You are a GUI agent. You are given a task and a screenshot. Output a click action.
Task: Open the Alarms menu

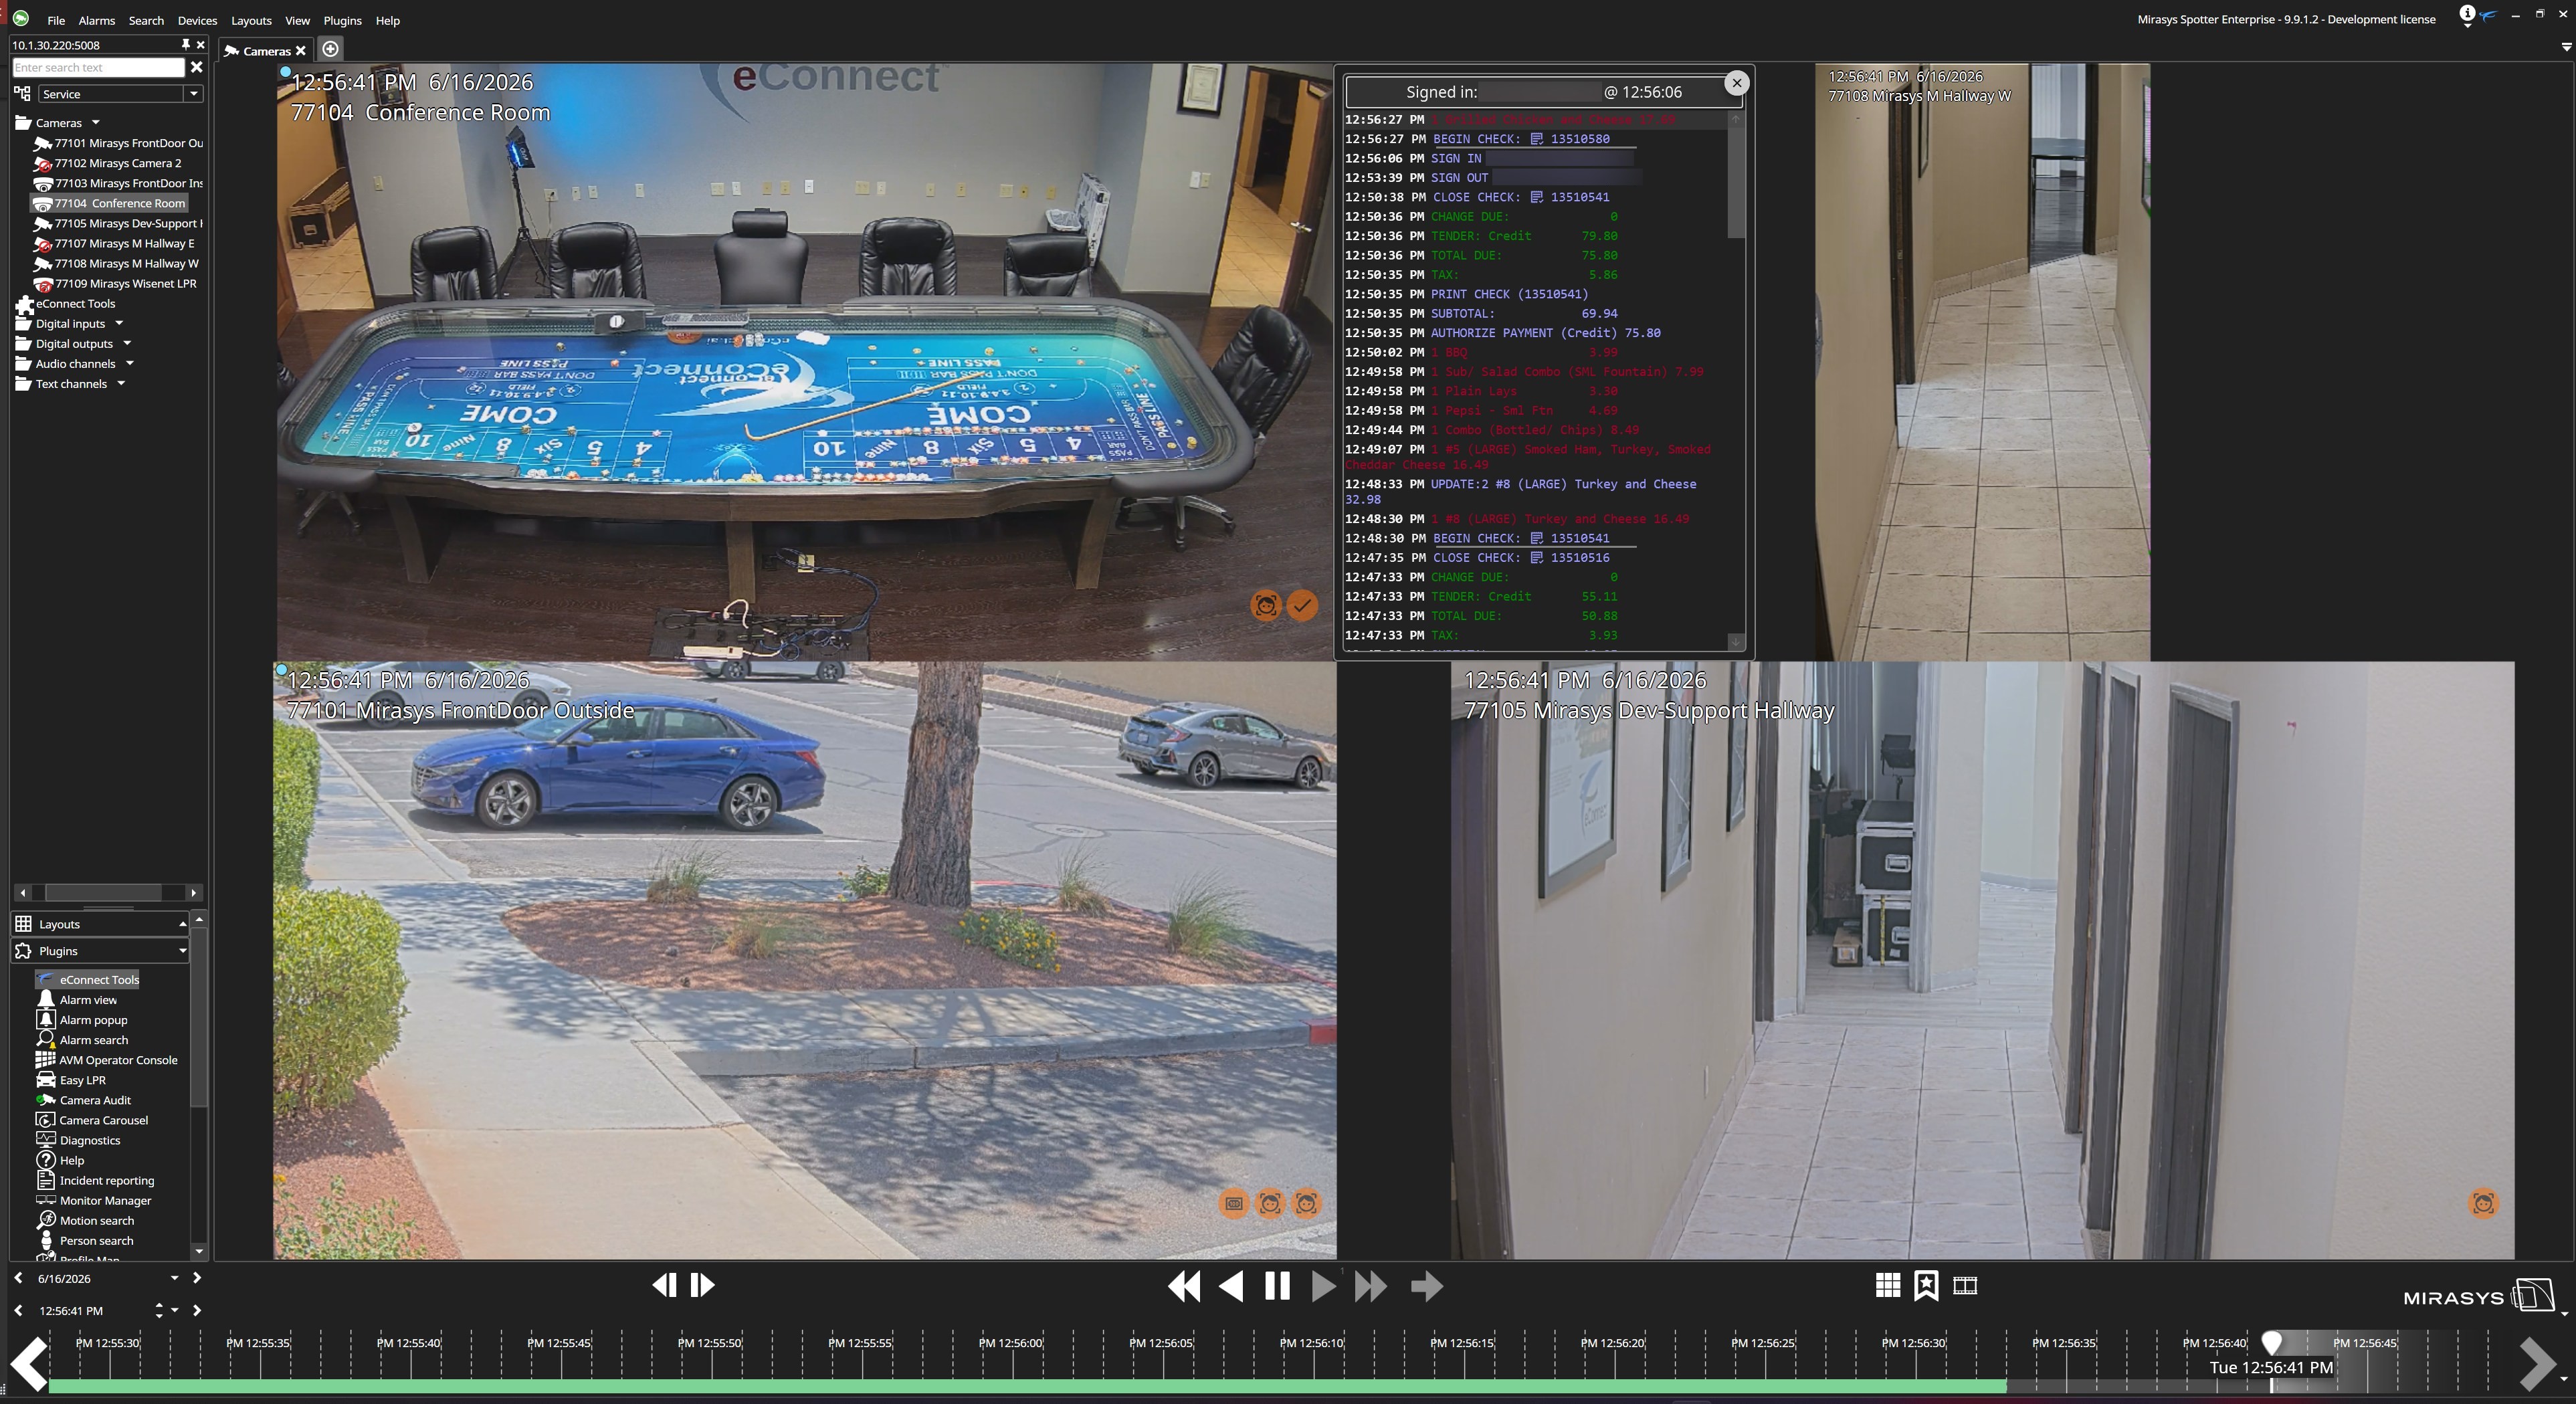coord(96,20)
